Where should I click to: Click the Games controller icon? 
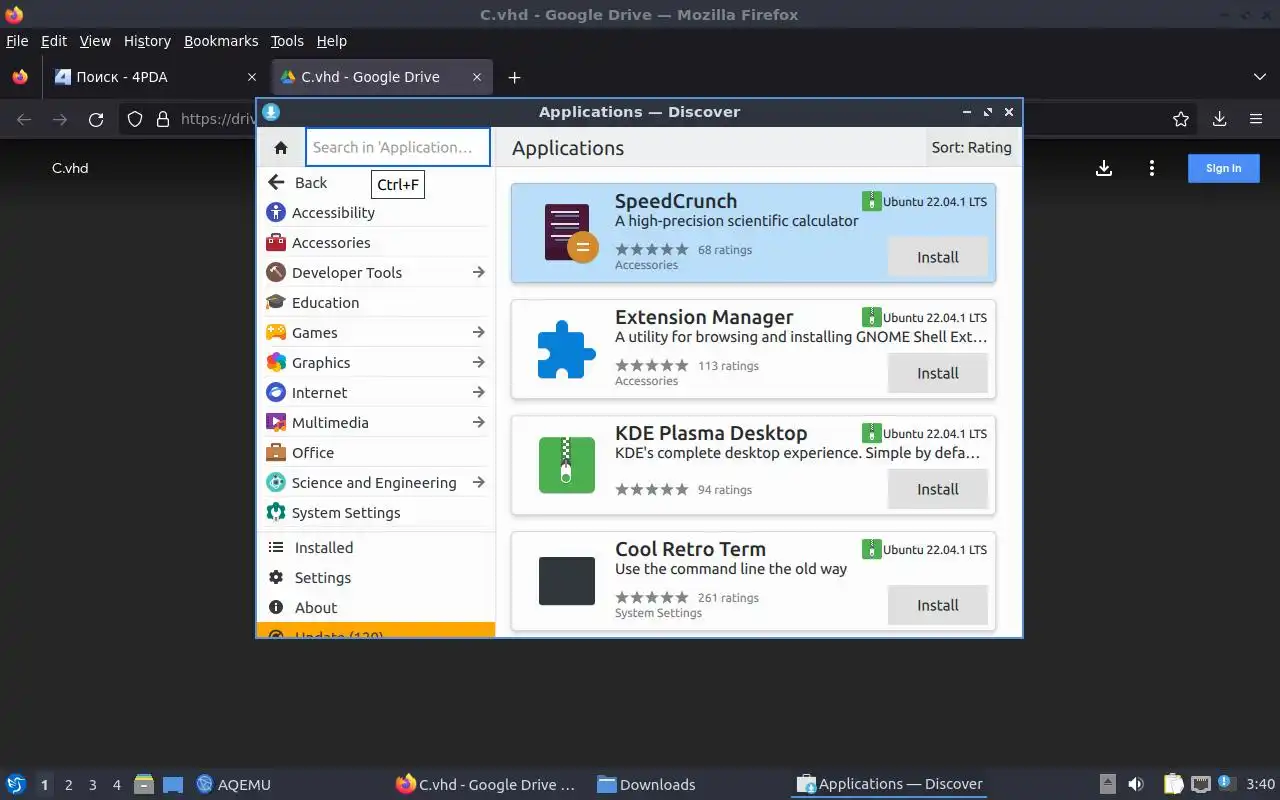(x=276, y=332)
